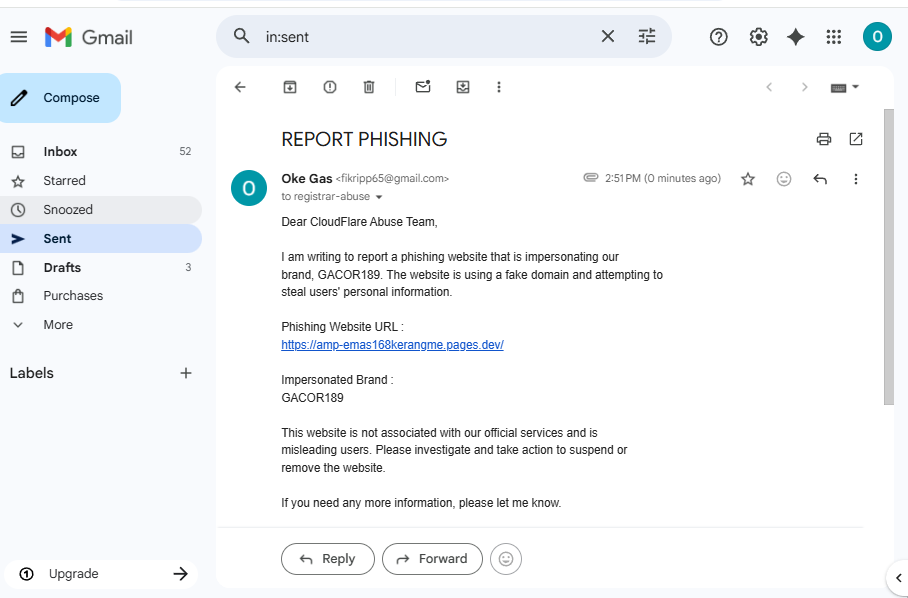
Task: Open the email in a new window
Action: pos(856,139)
